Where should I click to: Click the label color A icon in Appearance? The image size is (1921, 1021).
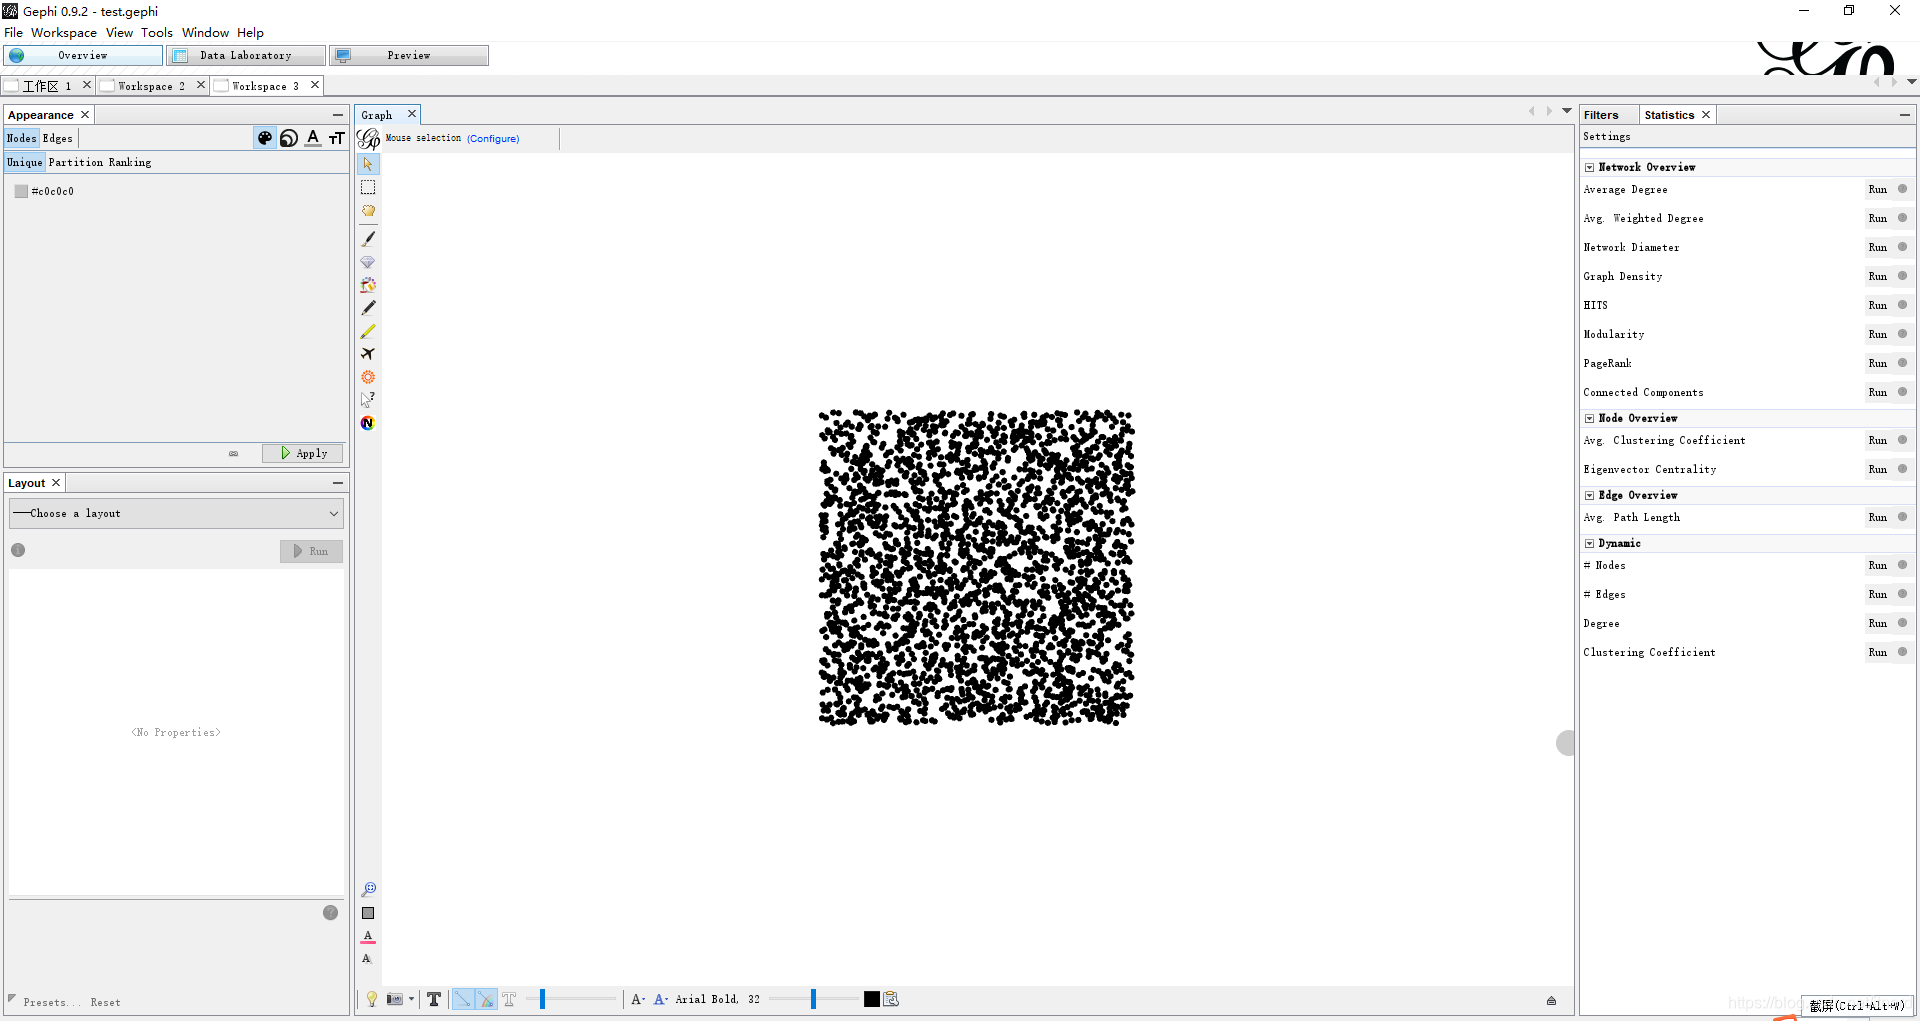[313, 138]
